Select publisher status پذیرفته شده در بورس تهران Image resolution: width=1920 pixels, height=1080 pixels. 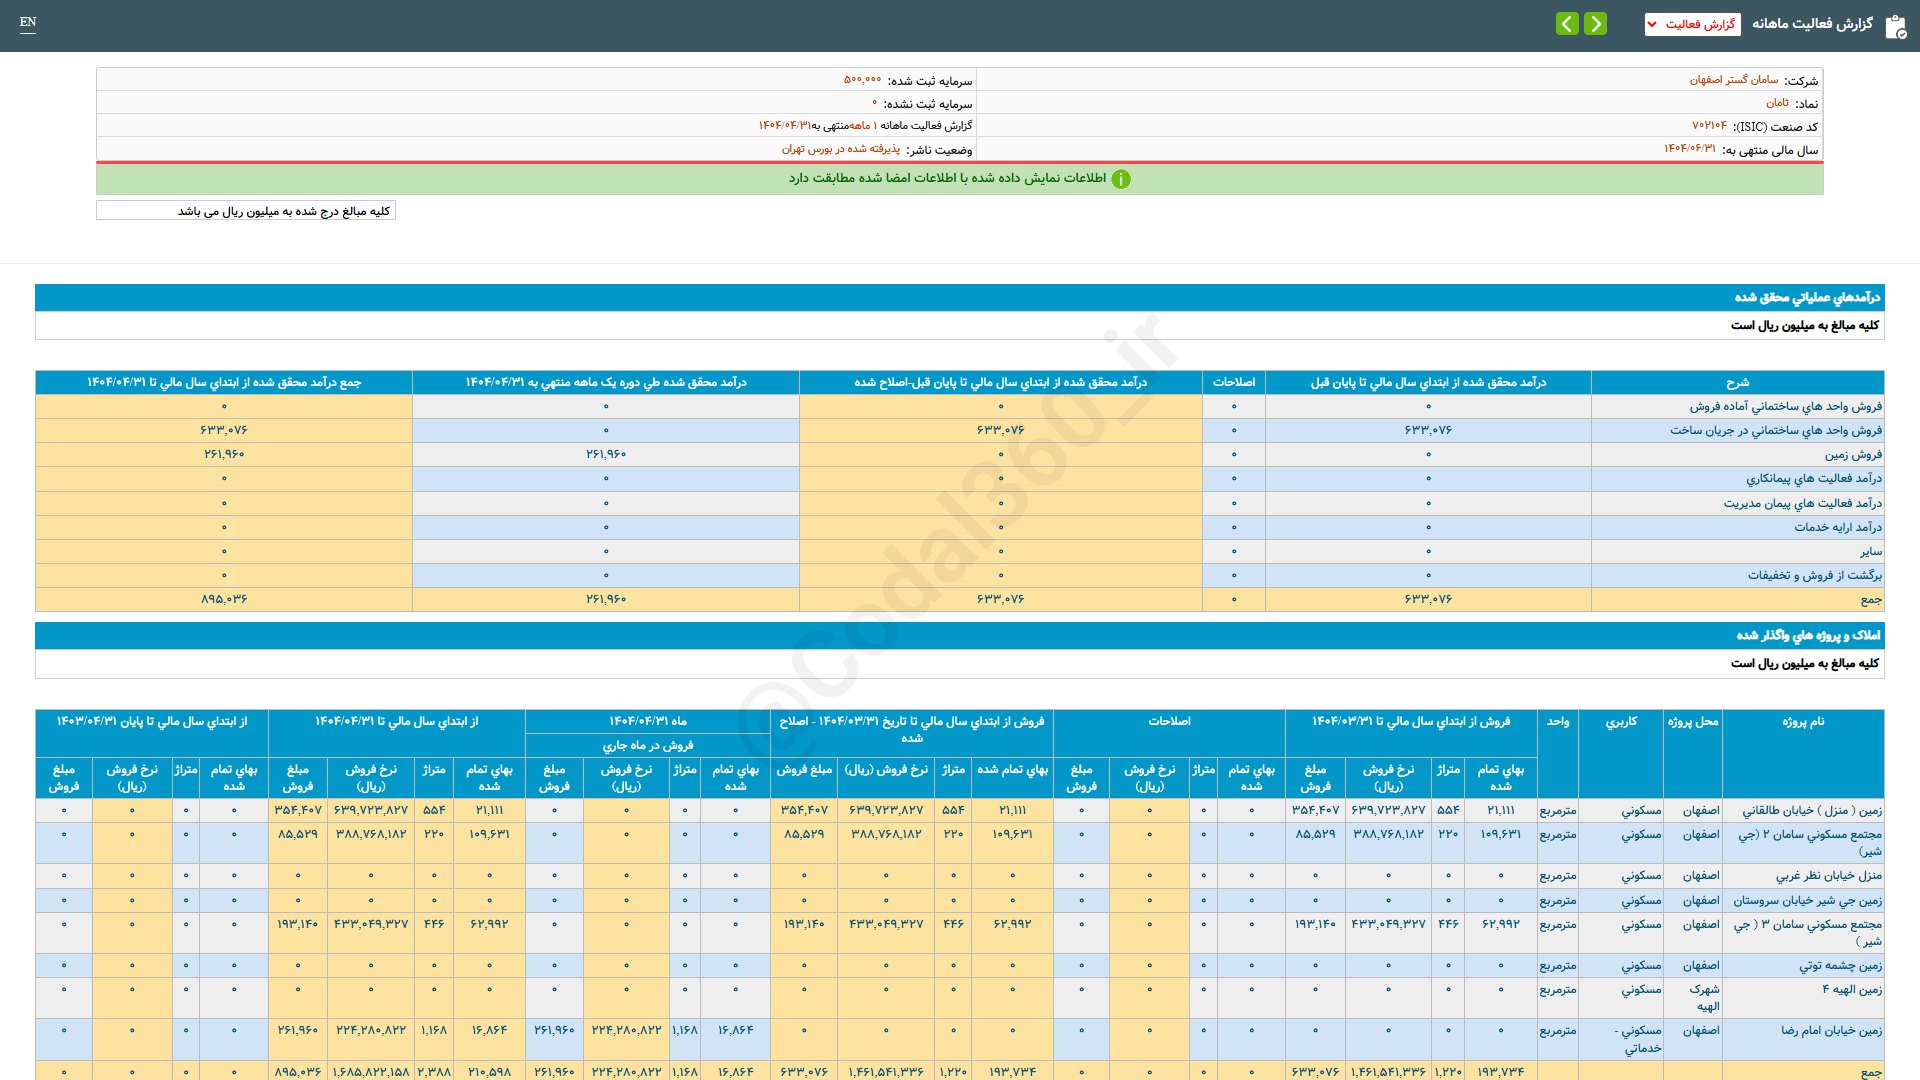(841, 149)
